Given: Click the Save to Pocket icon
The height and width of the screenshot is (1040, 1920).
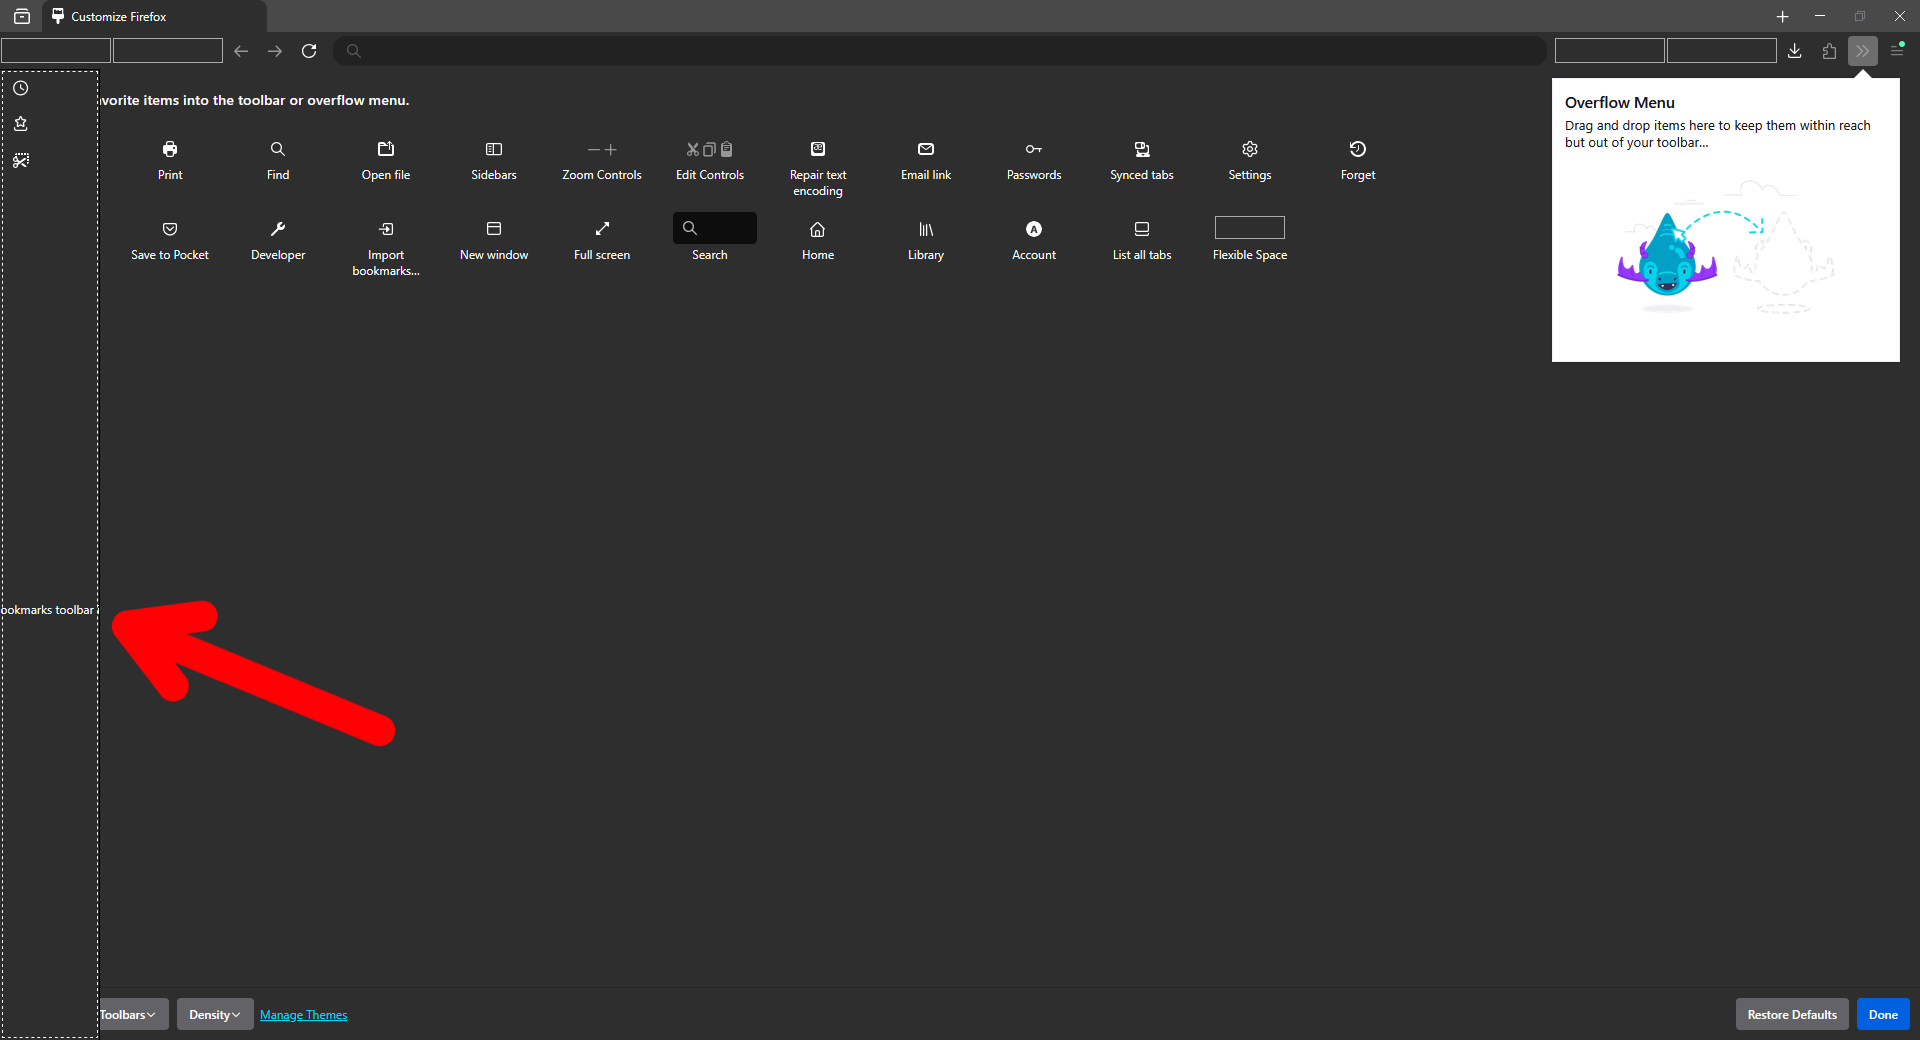Looking at the screenshot, I should coord(170,229).
